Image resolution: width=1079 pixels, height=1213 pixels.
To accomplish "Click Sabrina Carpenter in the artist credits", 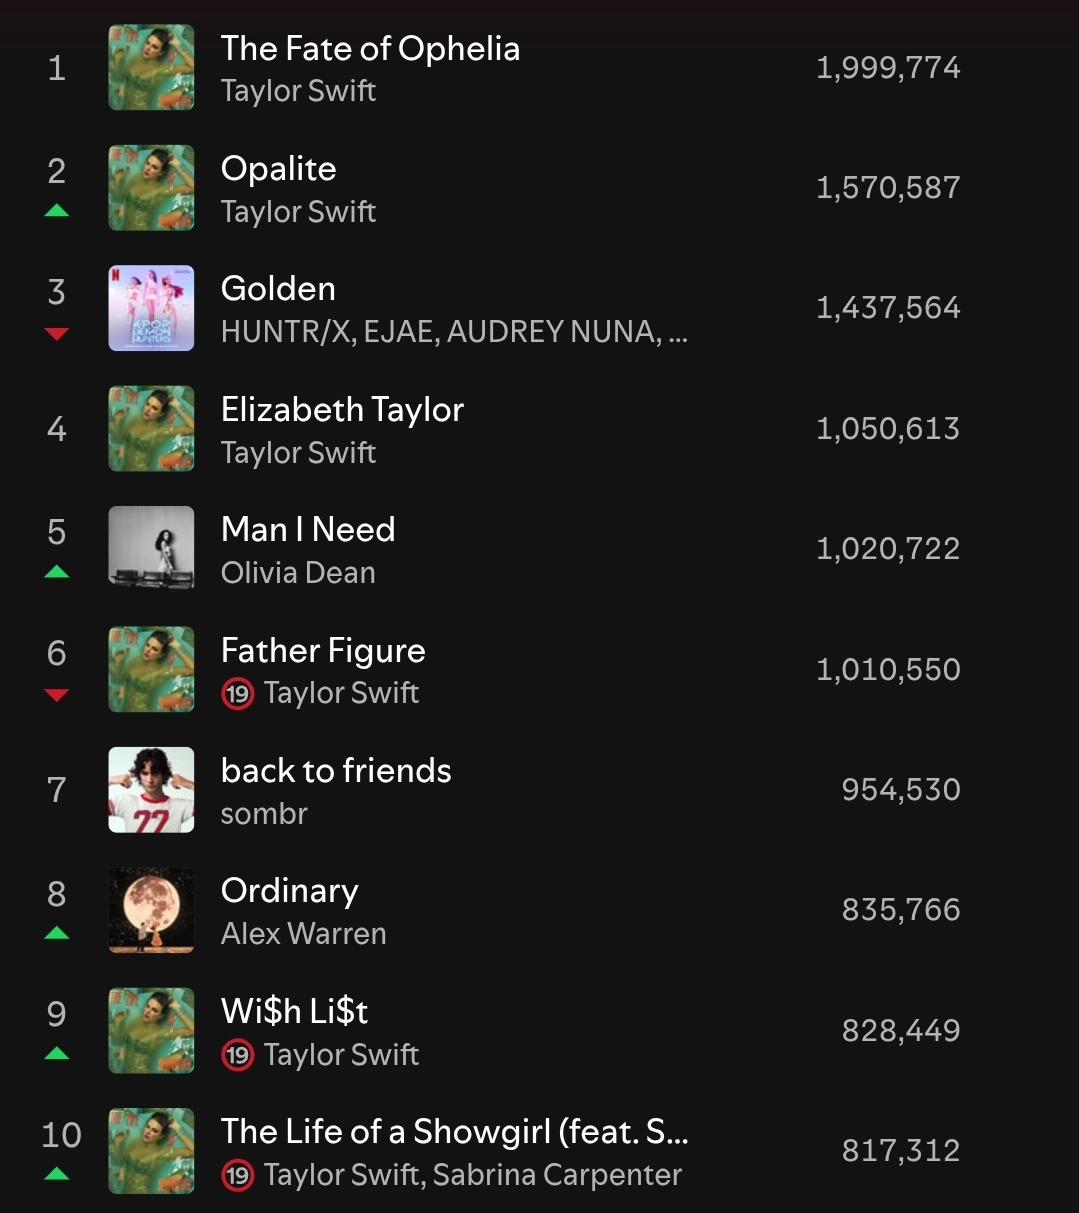I will point(557,1175).
